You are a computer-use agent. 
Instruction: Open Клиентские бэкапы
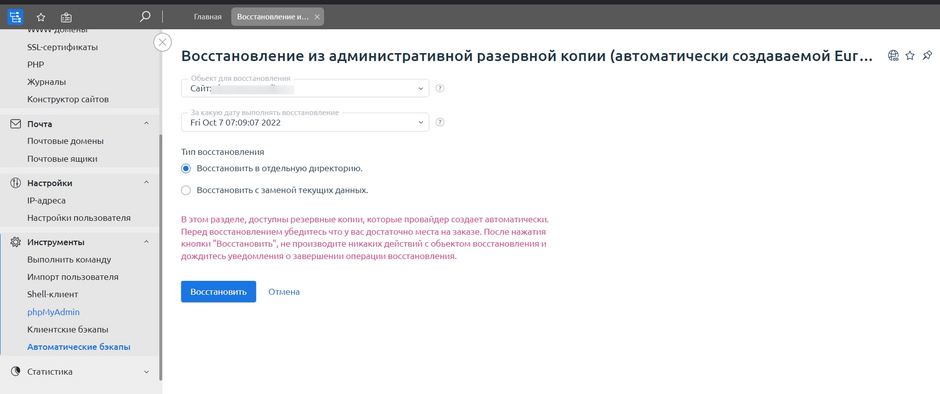click(68, 329)
